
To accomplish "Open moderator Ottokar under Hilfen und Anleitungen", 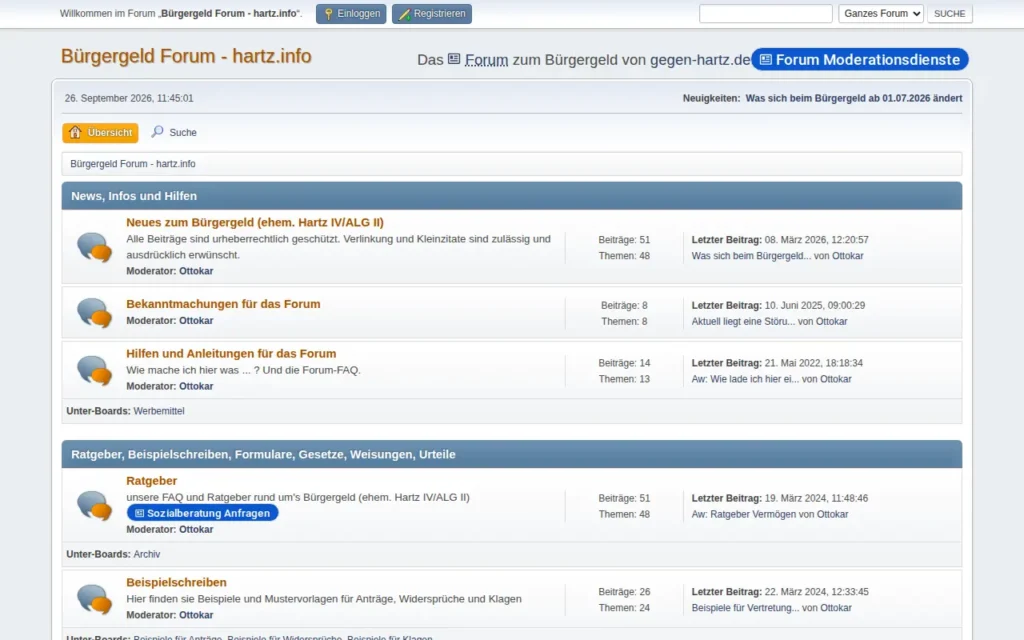I will pyautogui.click(x=196, y=386).
